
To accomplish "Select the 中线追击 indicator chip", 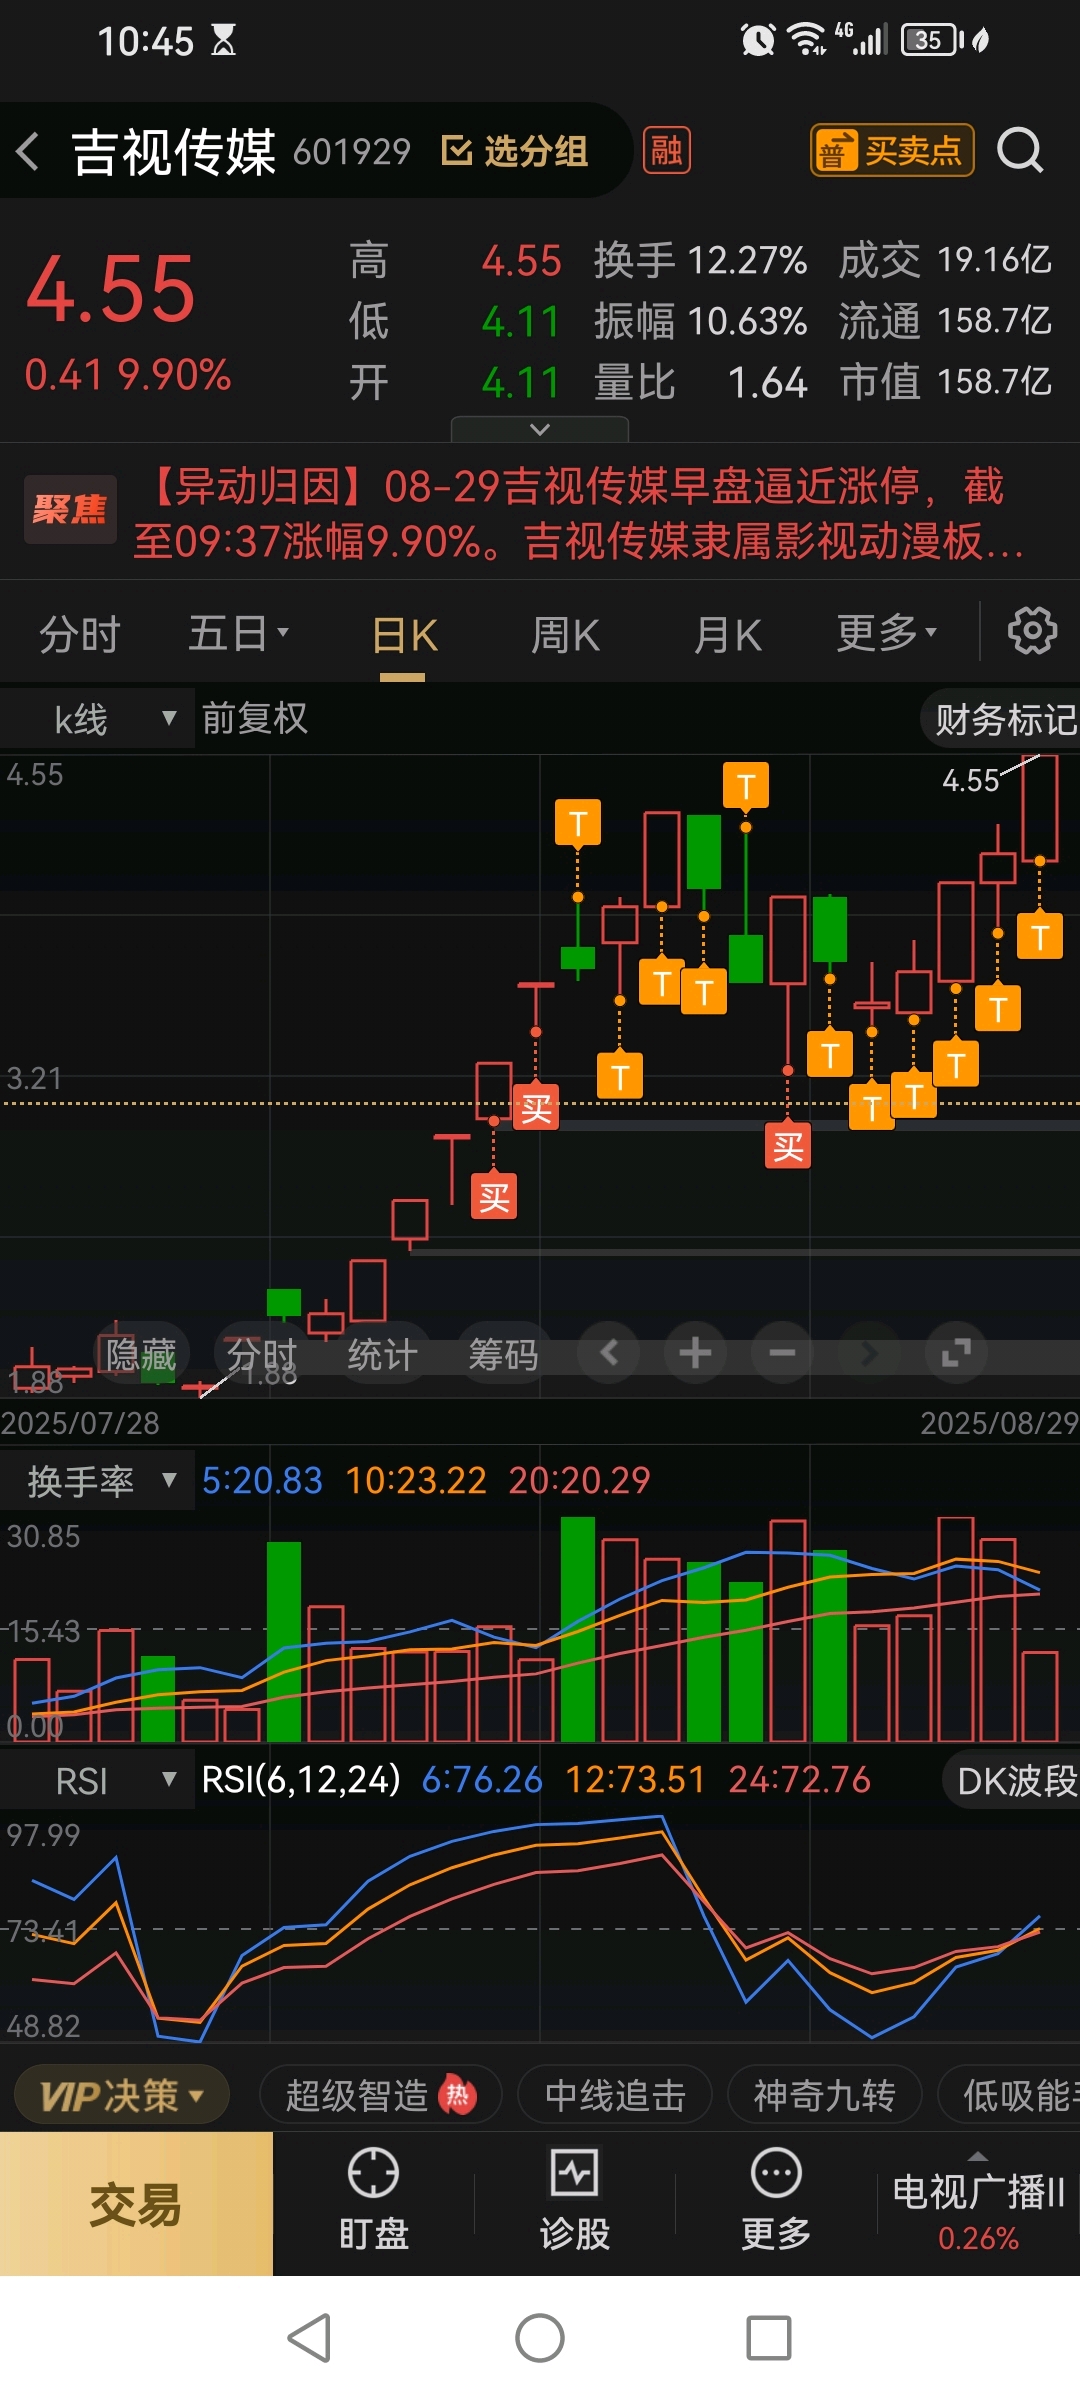I will point(615,2095).
